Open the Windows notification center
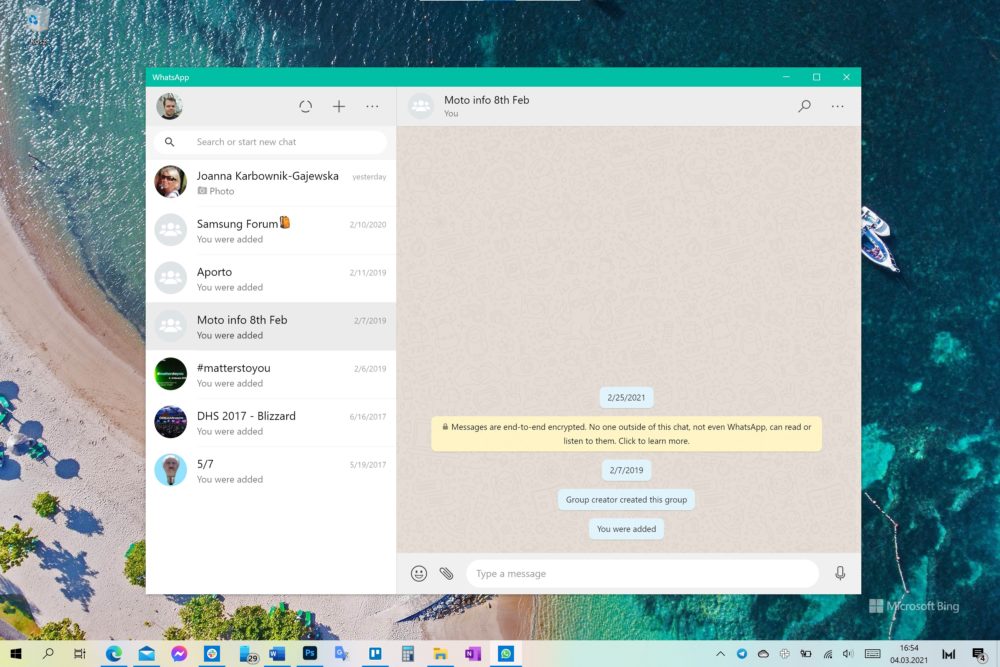The image size is (1000, 667). point(979,654)
